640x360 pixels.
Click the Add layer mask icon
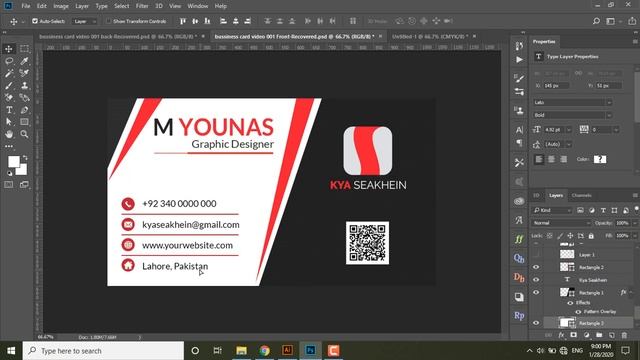pos(573,335)
